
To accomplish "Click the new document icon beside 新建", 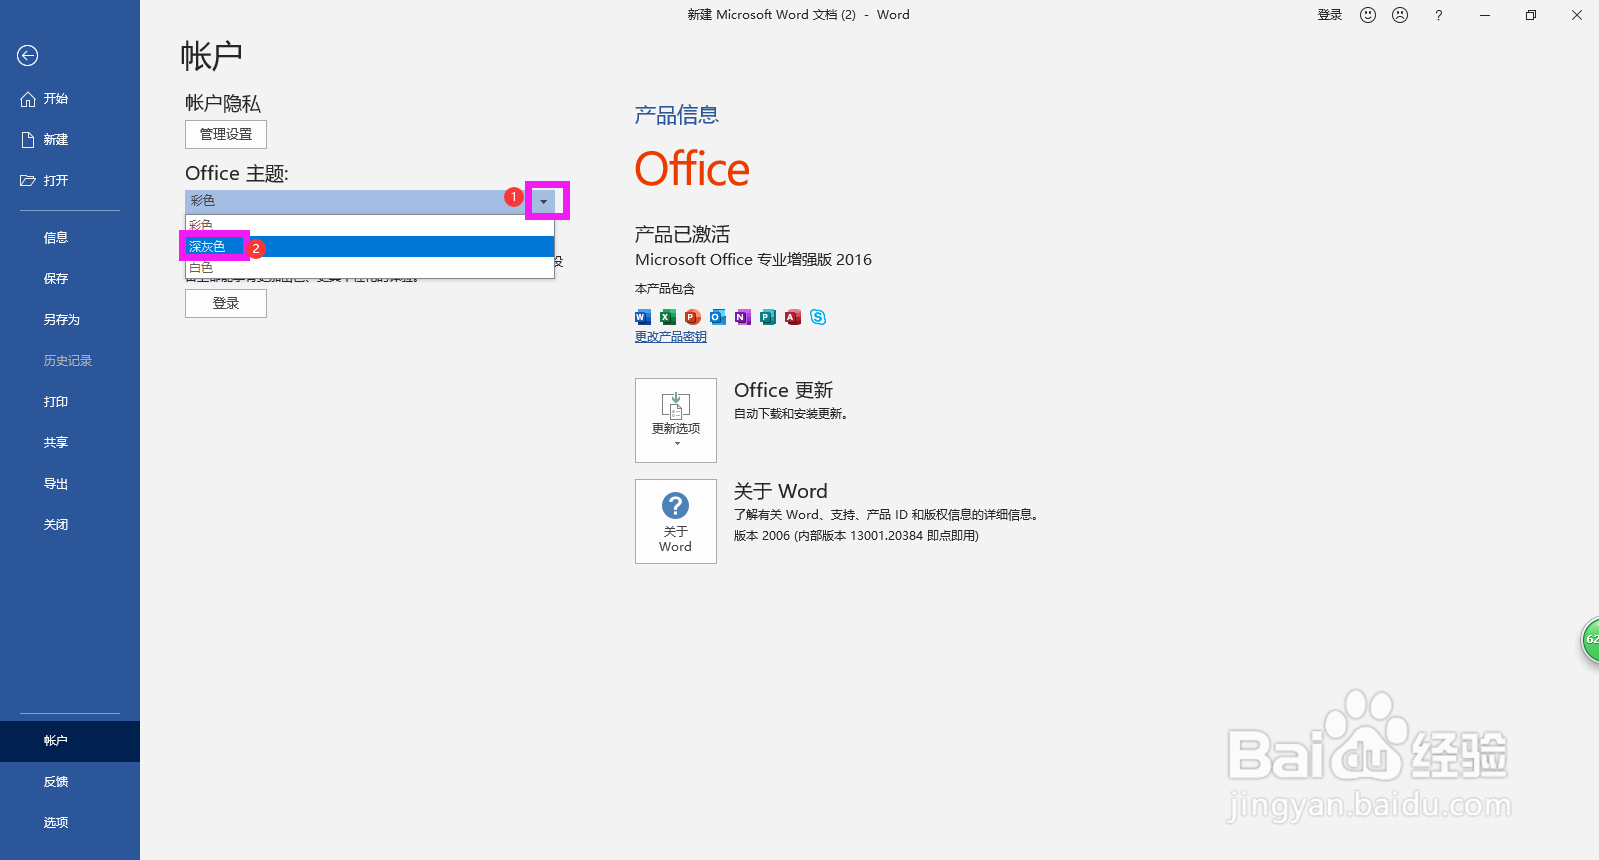I will [x=28, y=140].
